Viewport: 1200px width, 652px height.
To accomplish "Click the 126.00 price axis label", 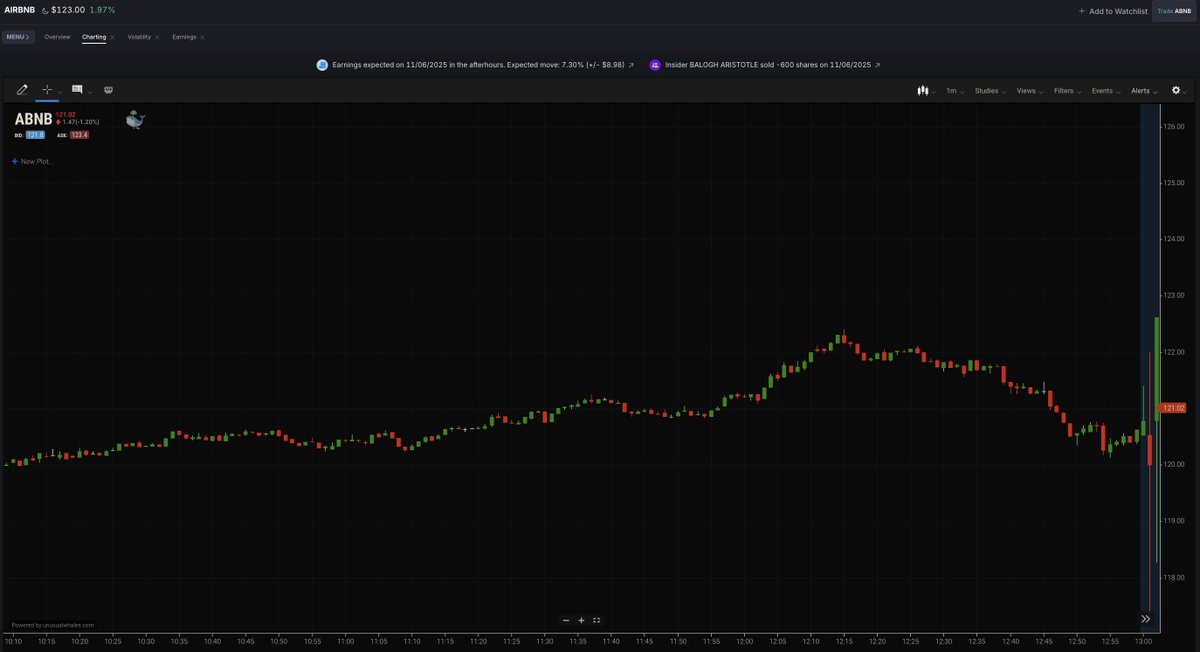I will click(1174, 126).
